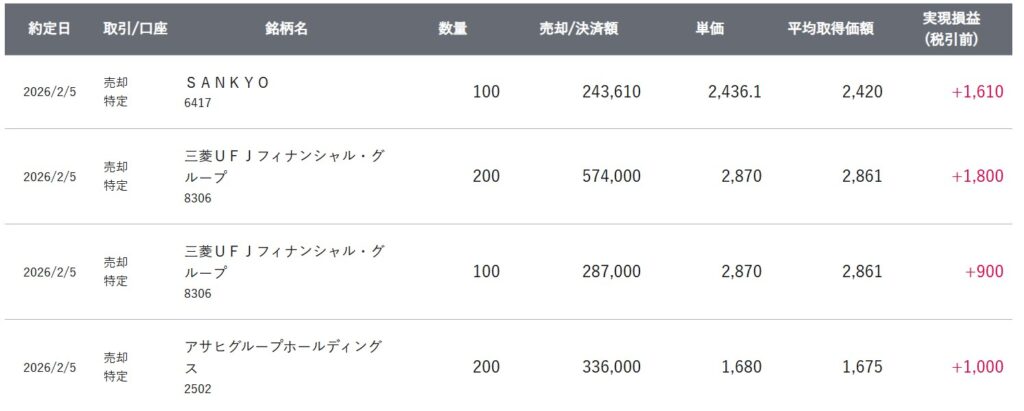Select the 243,610 settlement amount
Image resolution: width=1024 pixels, height=411 pixels.
click(x=611, y=92)
